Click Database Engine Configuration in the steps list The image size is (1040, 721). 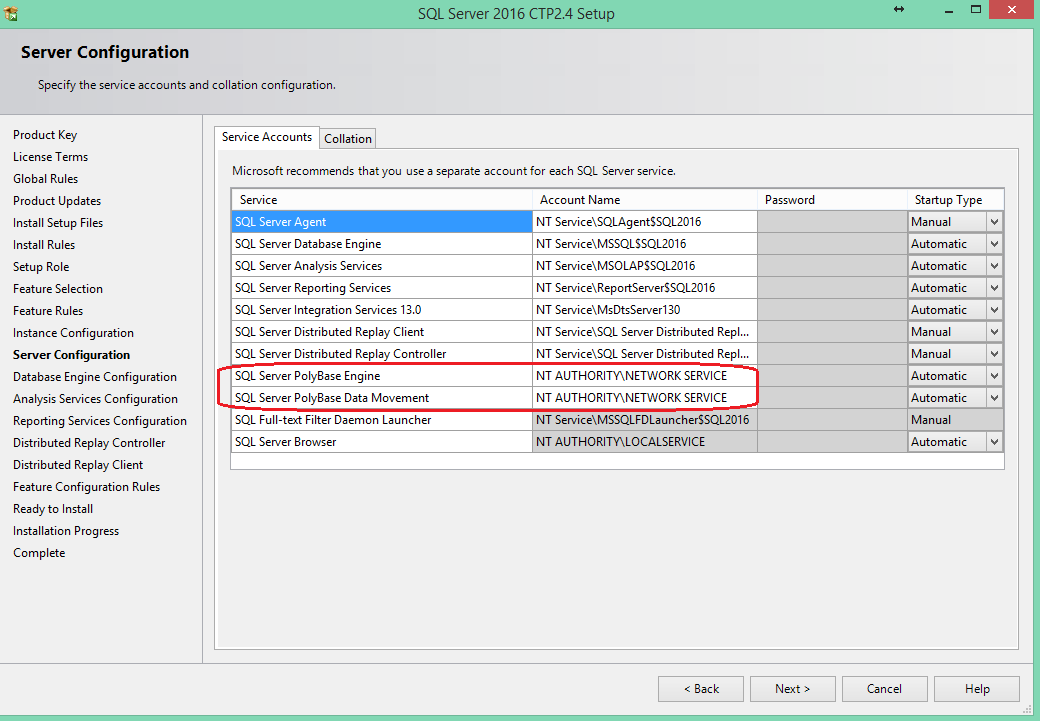(95, 377)
